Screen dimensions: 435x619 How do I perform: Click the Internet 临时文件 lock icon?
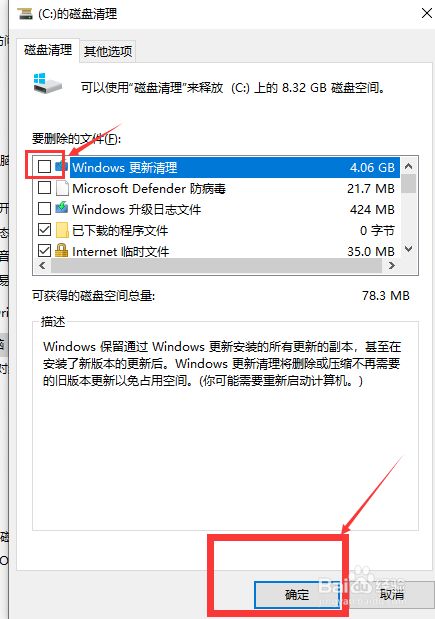click(x=62, y=251)
